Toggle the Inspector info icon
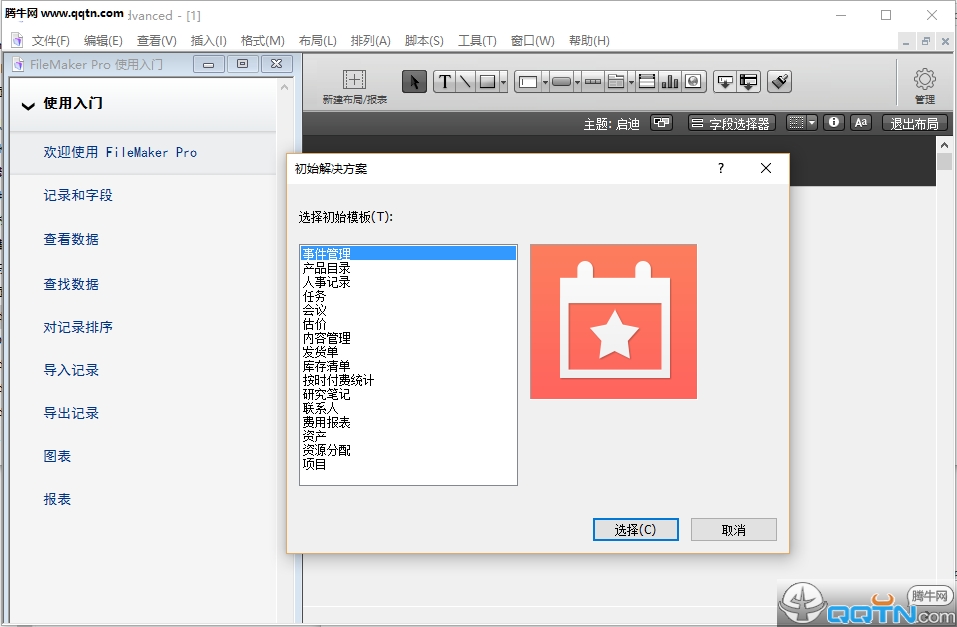957x627 pixels. [x=834, y=123]
